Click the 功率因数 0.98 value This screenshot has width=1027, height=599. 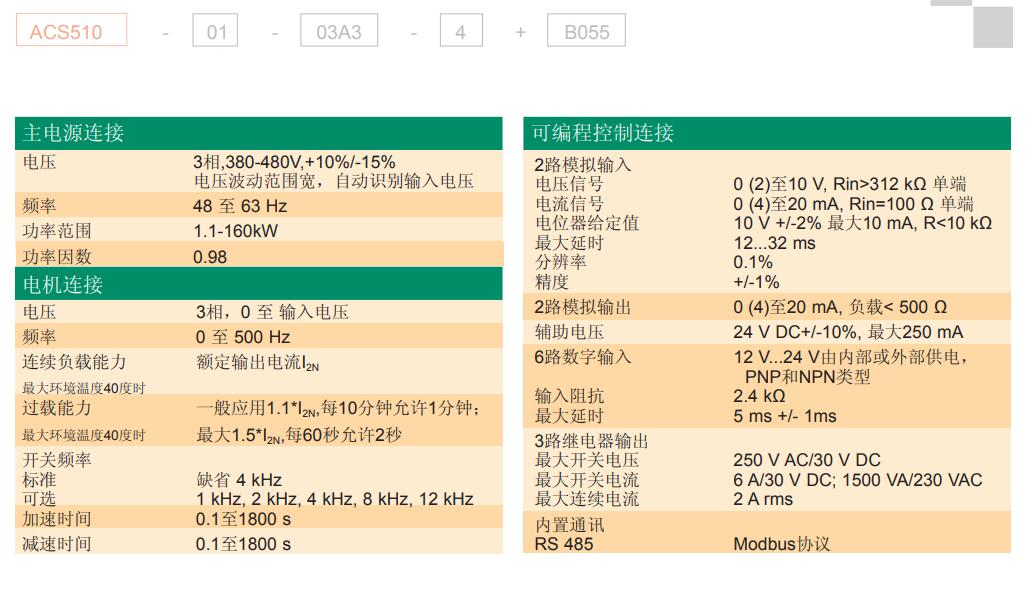click(210, 257)
